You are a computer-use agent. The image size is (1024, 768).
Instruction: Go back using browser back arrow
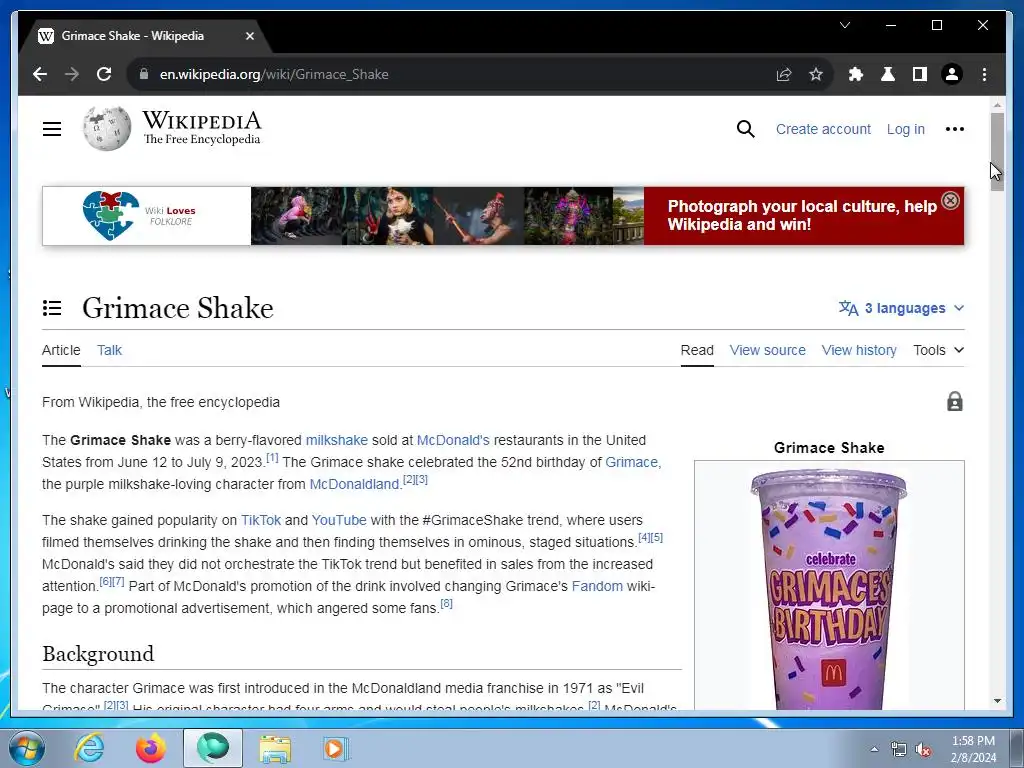[x=40, y=74]
